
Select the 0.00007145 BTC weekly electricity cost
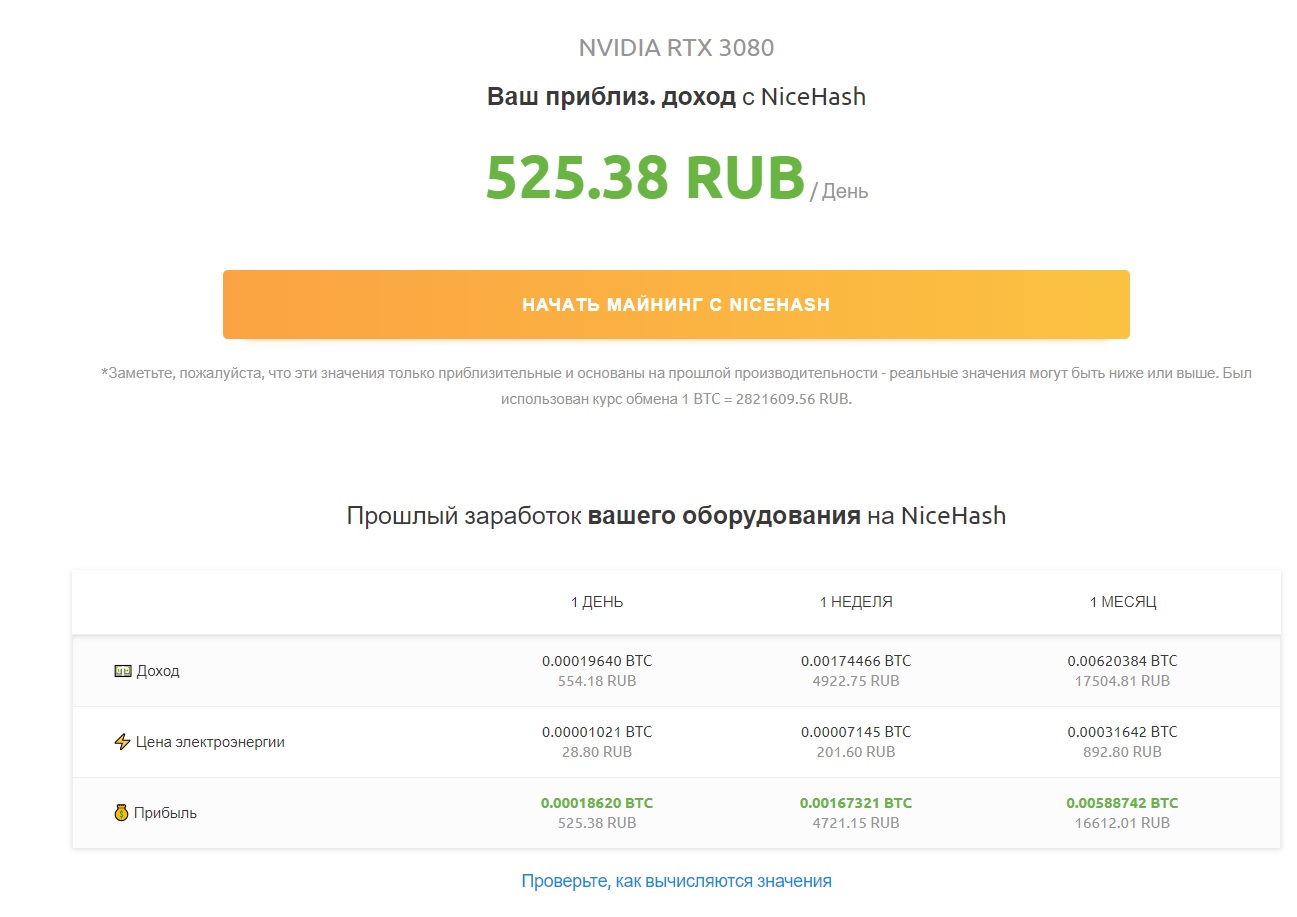point(856,732)
